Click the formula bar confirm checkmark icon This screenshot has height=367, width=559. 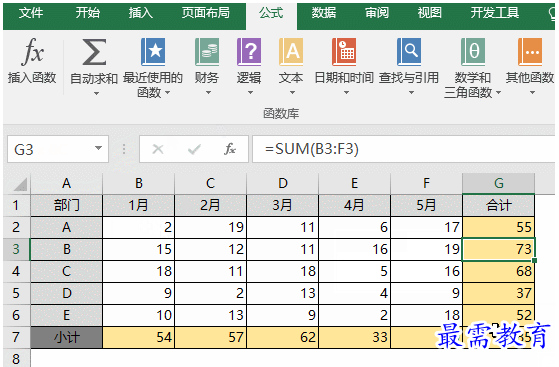pos(194,149)
